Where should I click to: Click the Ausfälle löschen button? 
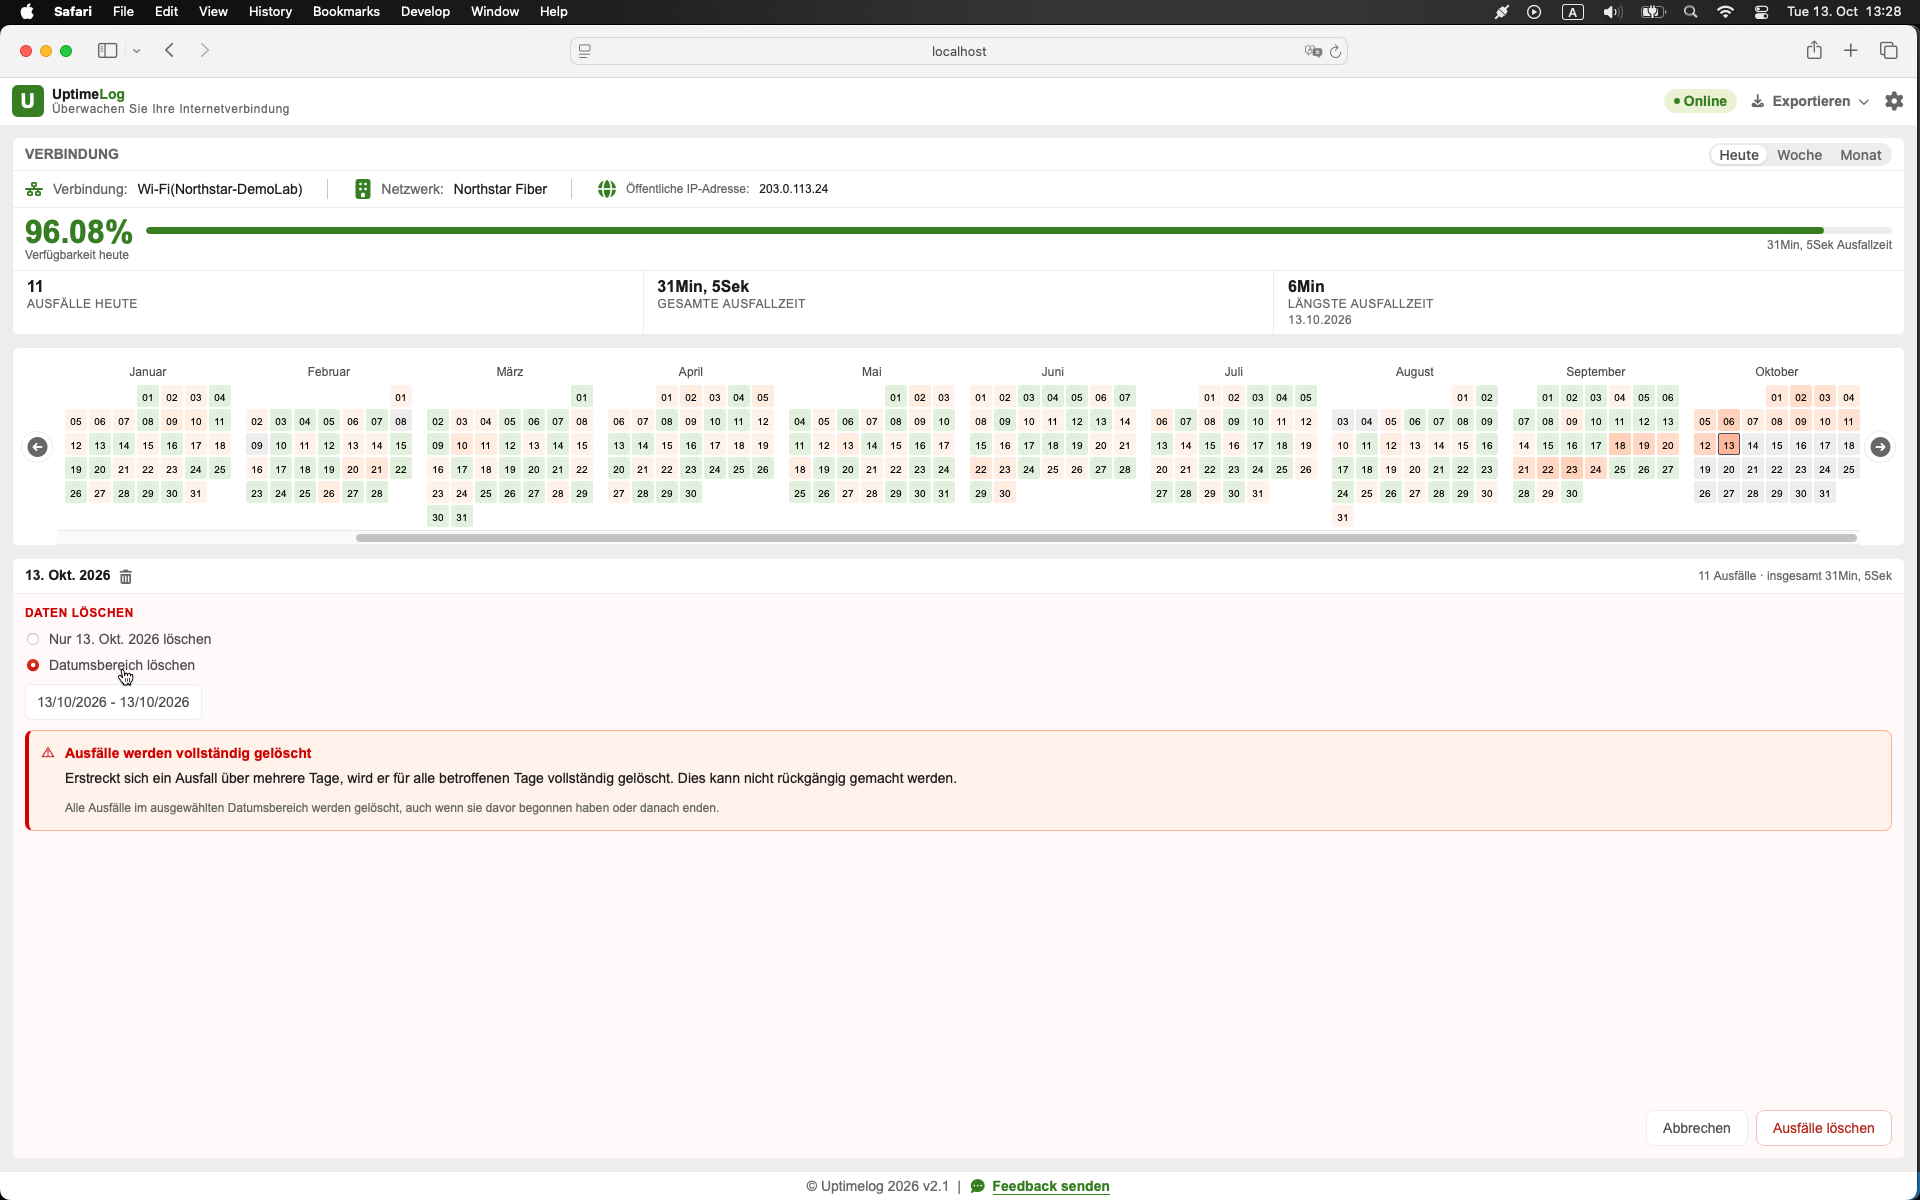(1823, 1128)
